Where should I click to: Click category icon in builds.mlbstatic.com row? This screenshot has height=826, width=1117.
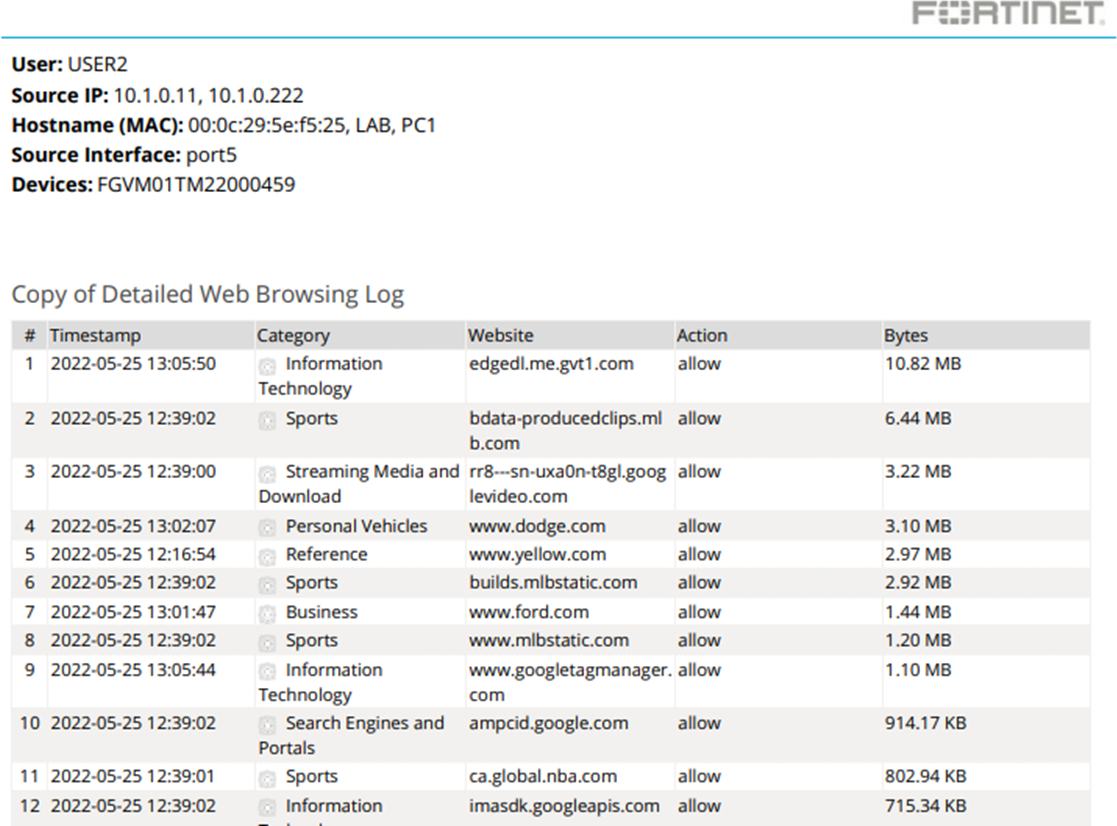pos(267,585)
